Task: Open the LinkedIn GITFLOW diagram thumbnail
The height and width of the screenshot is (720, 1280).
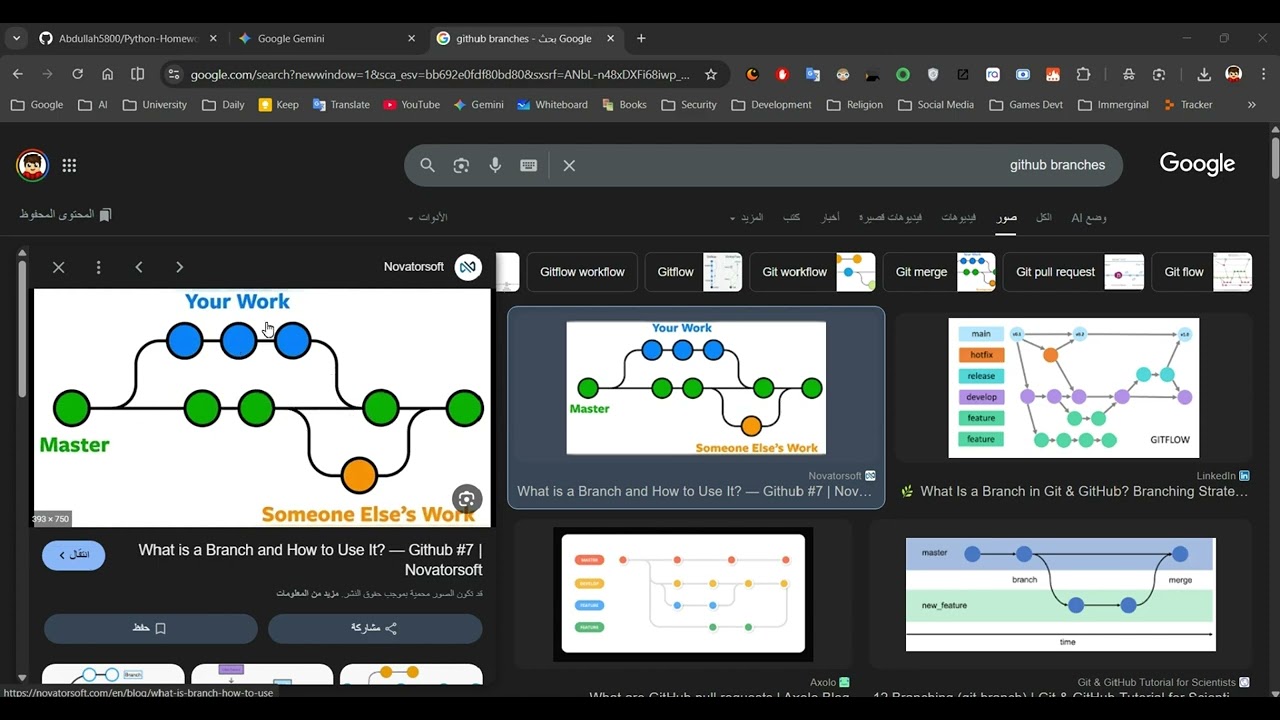Action: point(1073,388)
